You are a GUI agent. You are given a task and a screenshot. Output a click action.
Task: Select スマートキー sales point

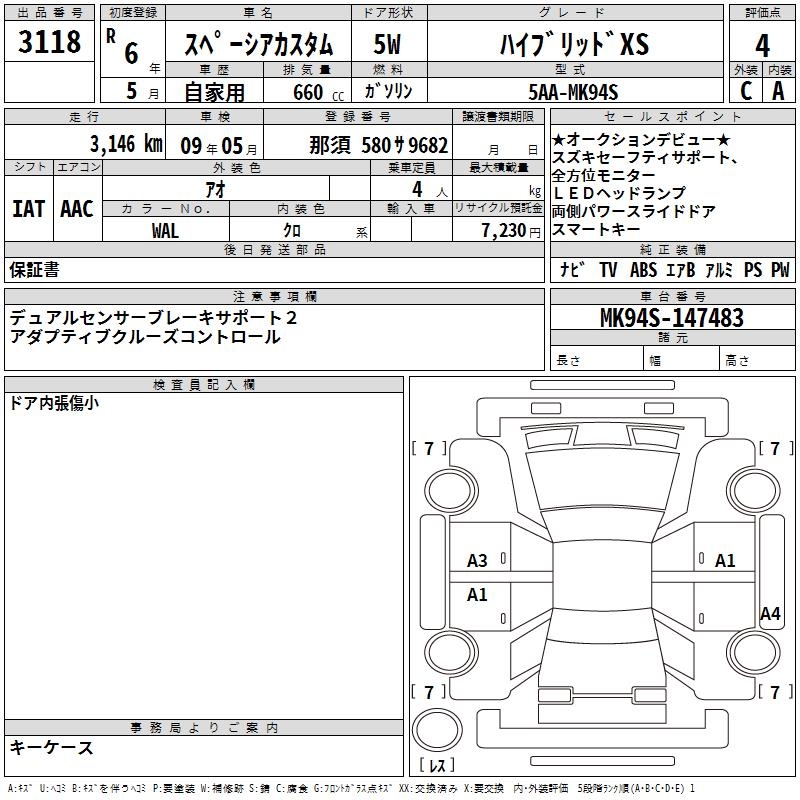click(596, 229)
